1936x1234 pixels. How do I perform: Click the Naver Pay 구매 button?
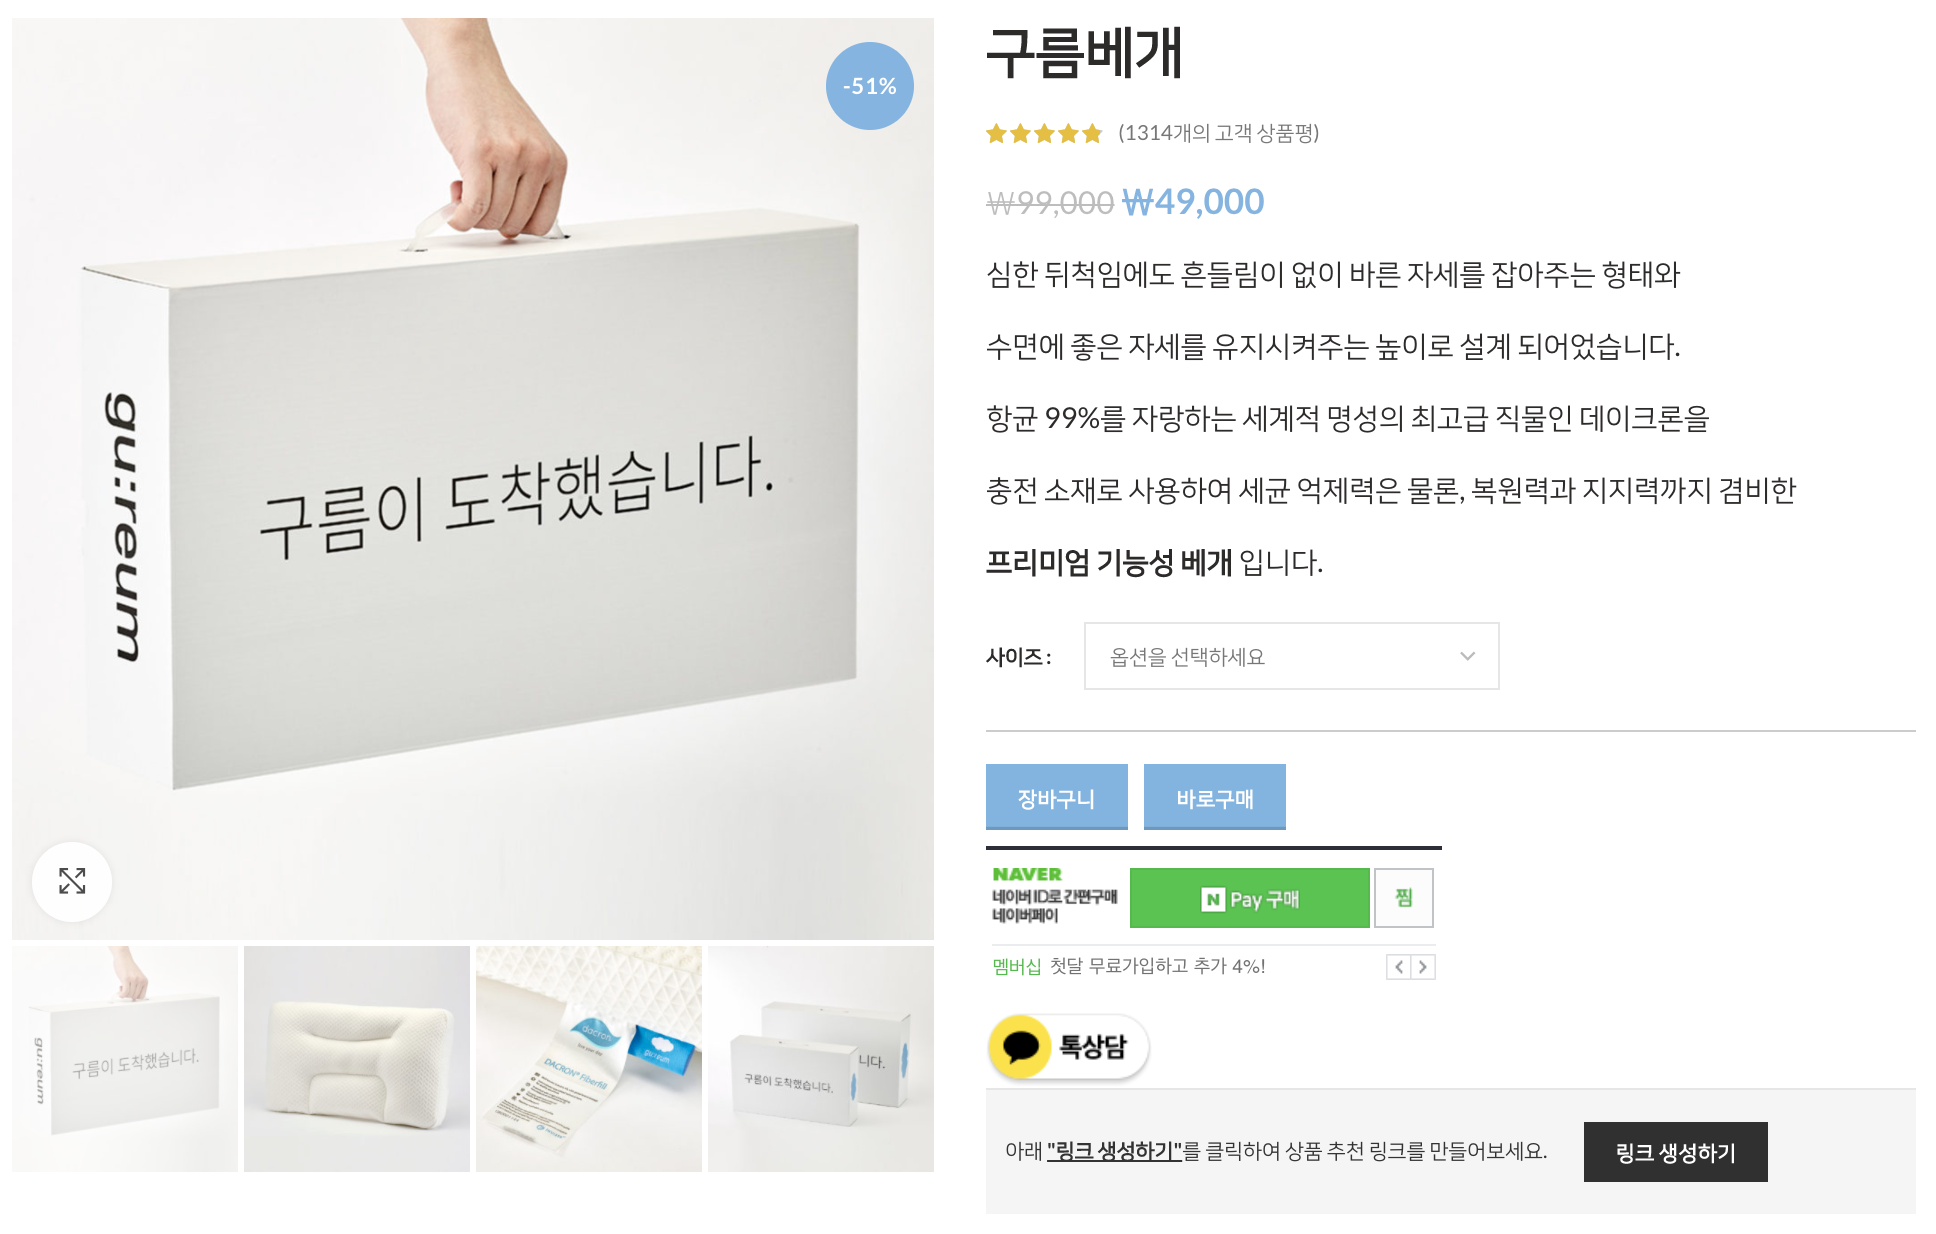click(x=1249, y=898)
